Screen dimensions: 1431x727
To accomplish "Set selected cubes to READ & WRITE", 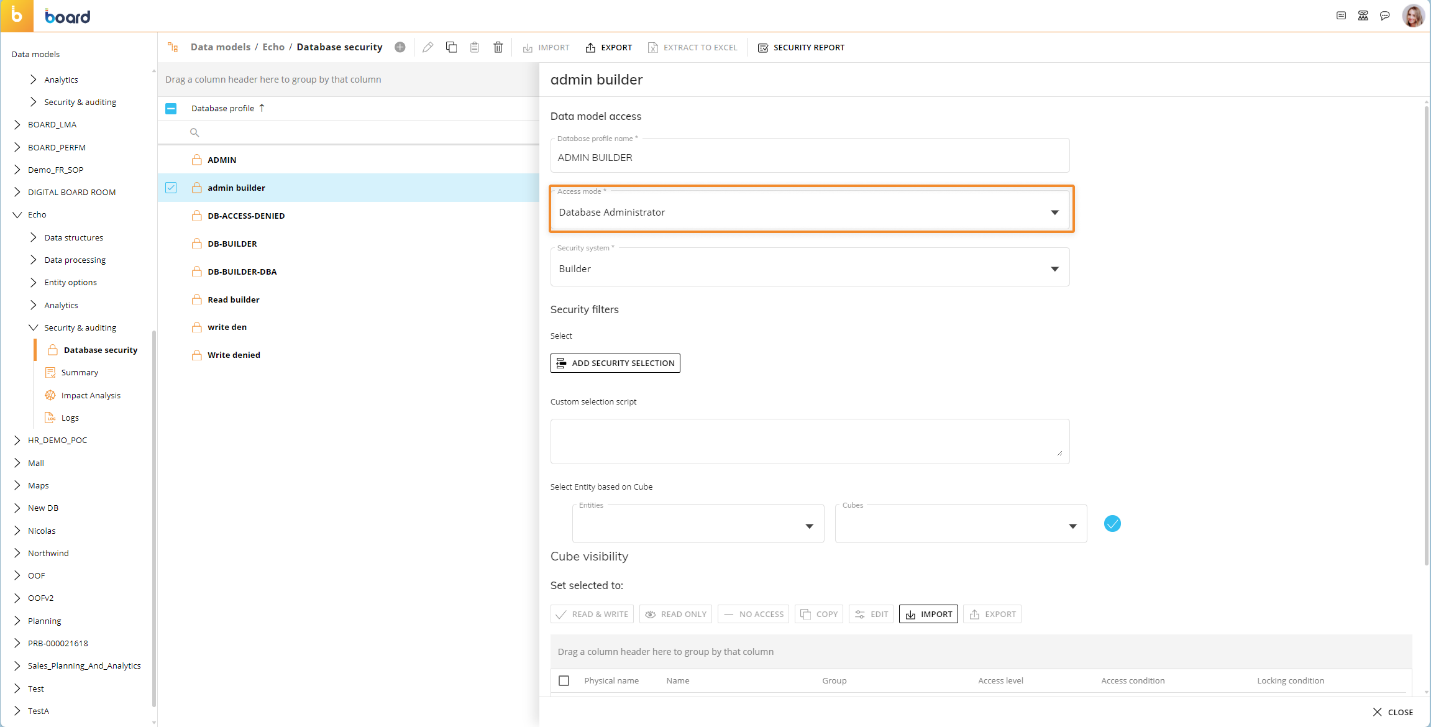I will click(592, 614).
